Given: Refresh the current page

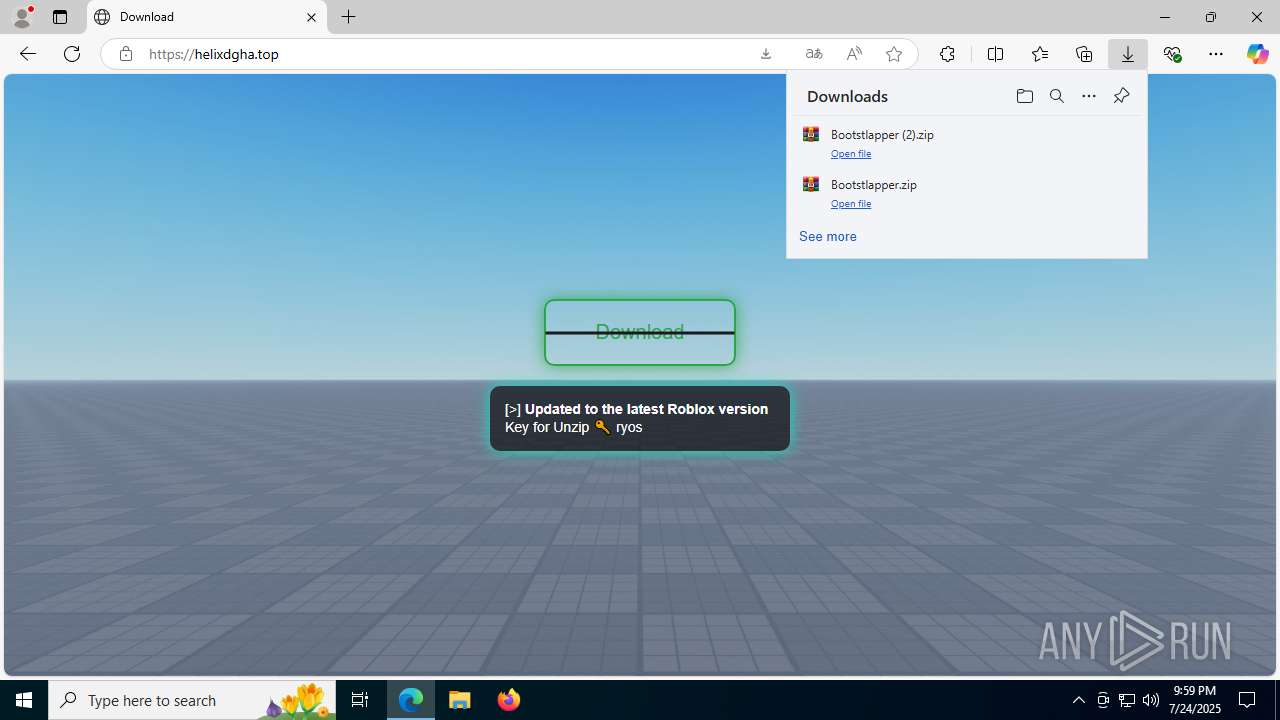Looking at the screenshot, I should [72, 54].
